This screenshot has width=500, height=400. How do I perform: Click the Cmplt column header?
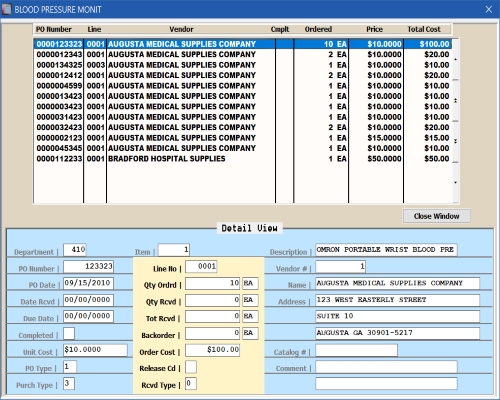pyautogui.click(x=280, y=29)
